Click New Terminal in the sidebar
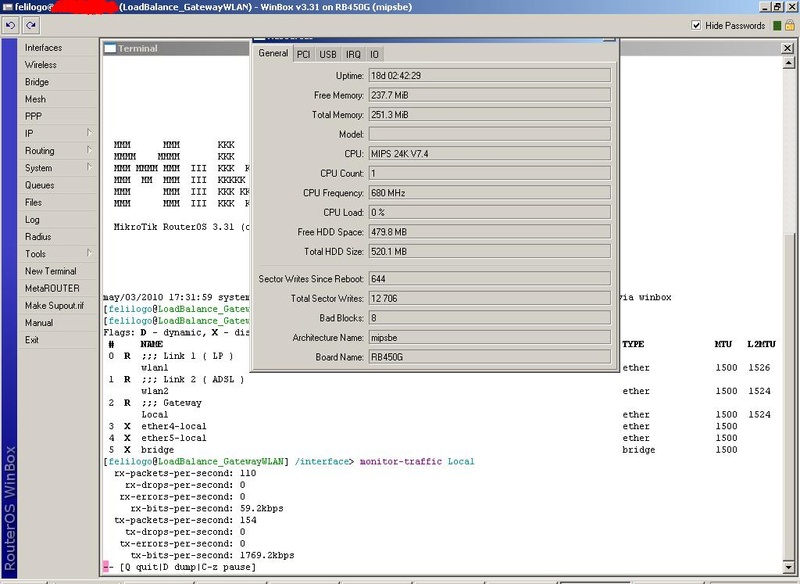 [51, 271]
